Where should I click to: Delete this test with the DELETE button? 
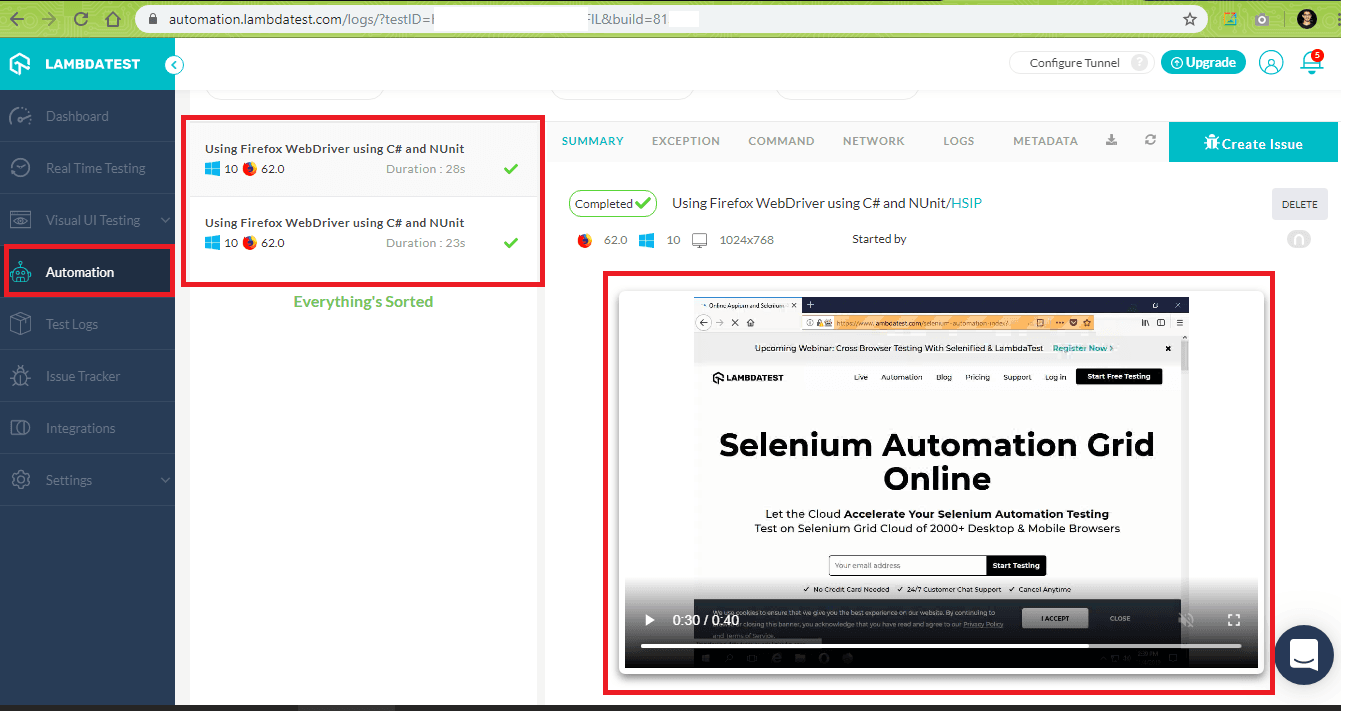(x=1299, y=204)
